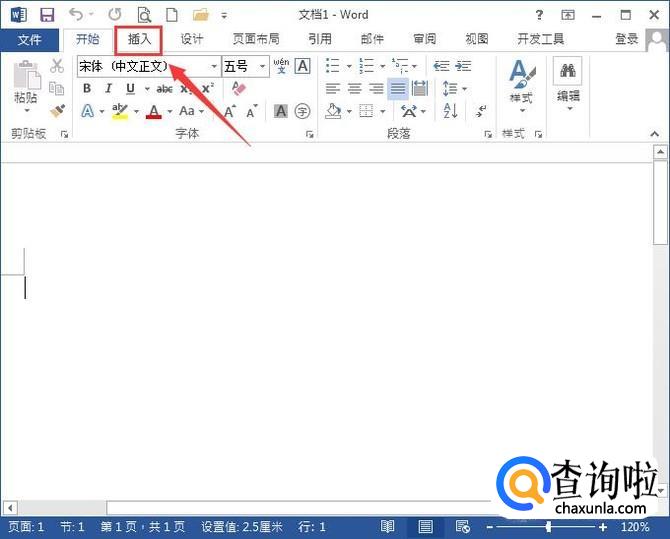Click the Cut scissors icon
670x539 pixels.
click(x=57, y=66)
